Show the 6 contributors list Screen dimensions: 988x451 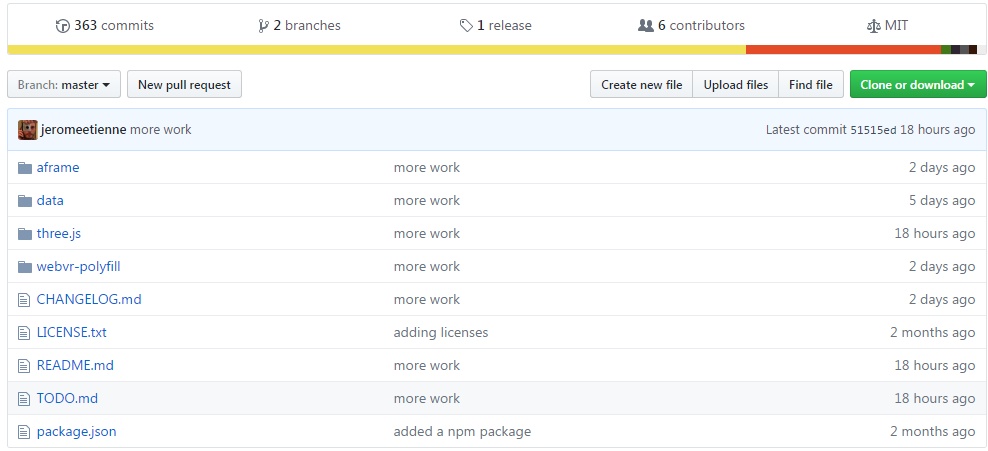pos(691,26)
